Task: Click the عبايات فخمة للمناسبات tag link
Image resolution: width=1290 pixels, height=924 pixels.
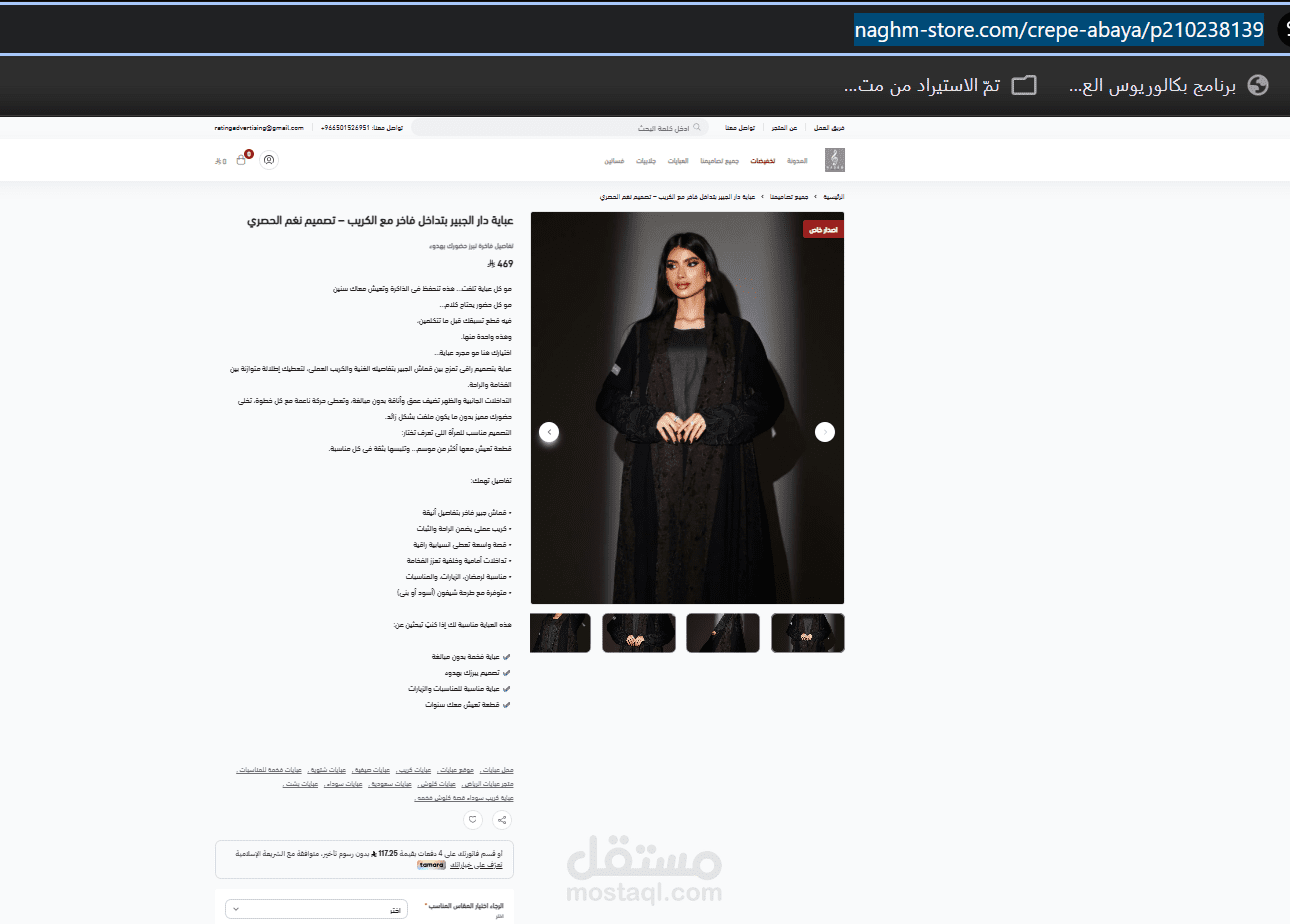Action: 269,770
